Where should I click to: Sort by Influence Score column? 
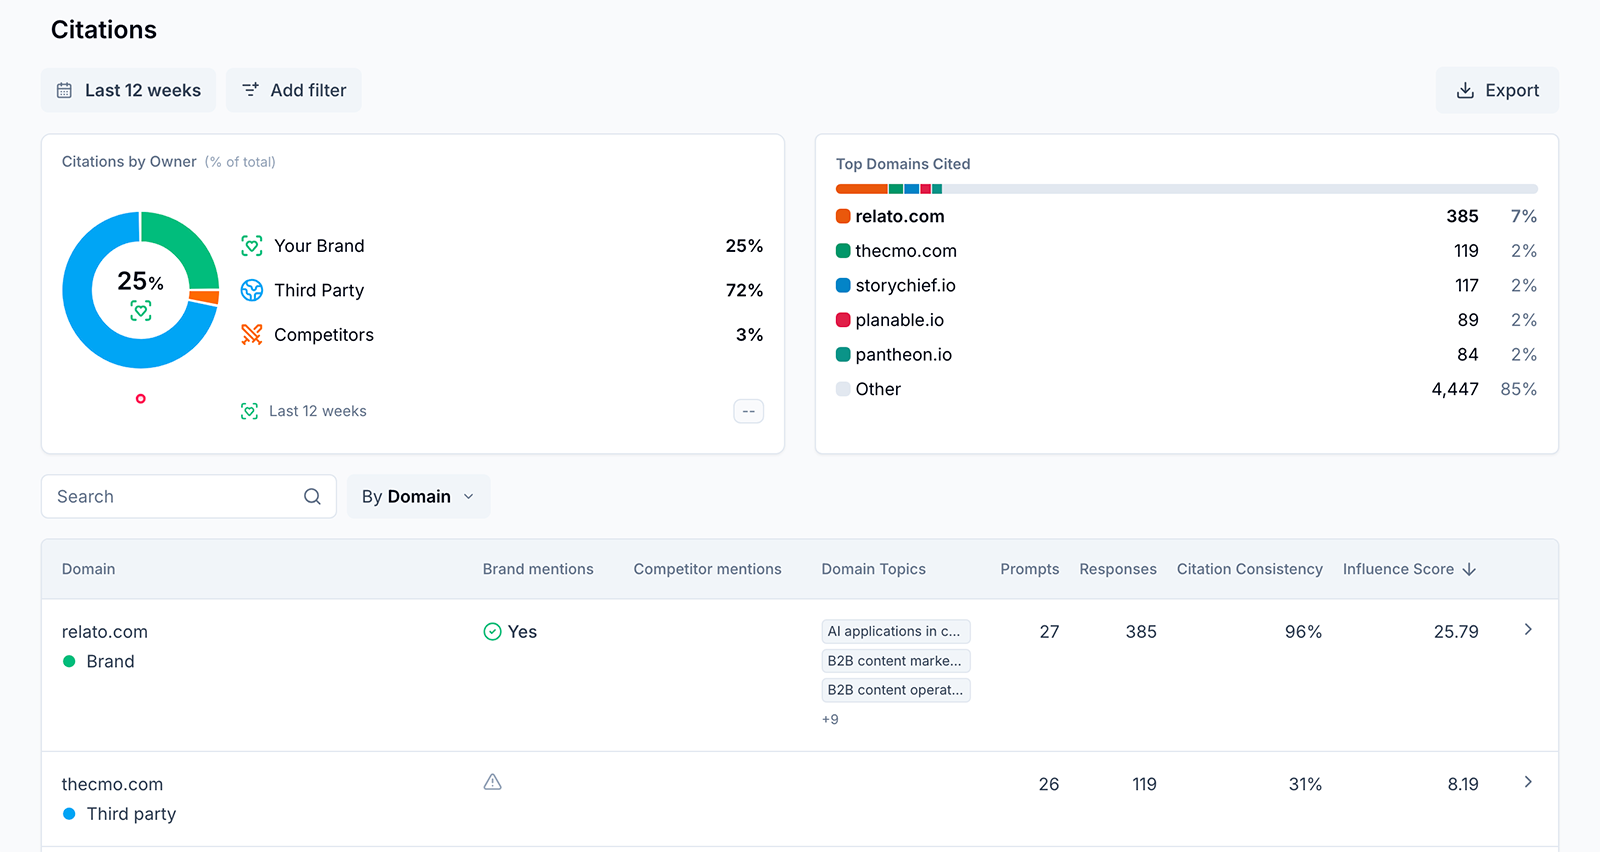coord(1408,569)
